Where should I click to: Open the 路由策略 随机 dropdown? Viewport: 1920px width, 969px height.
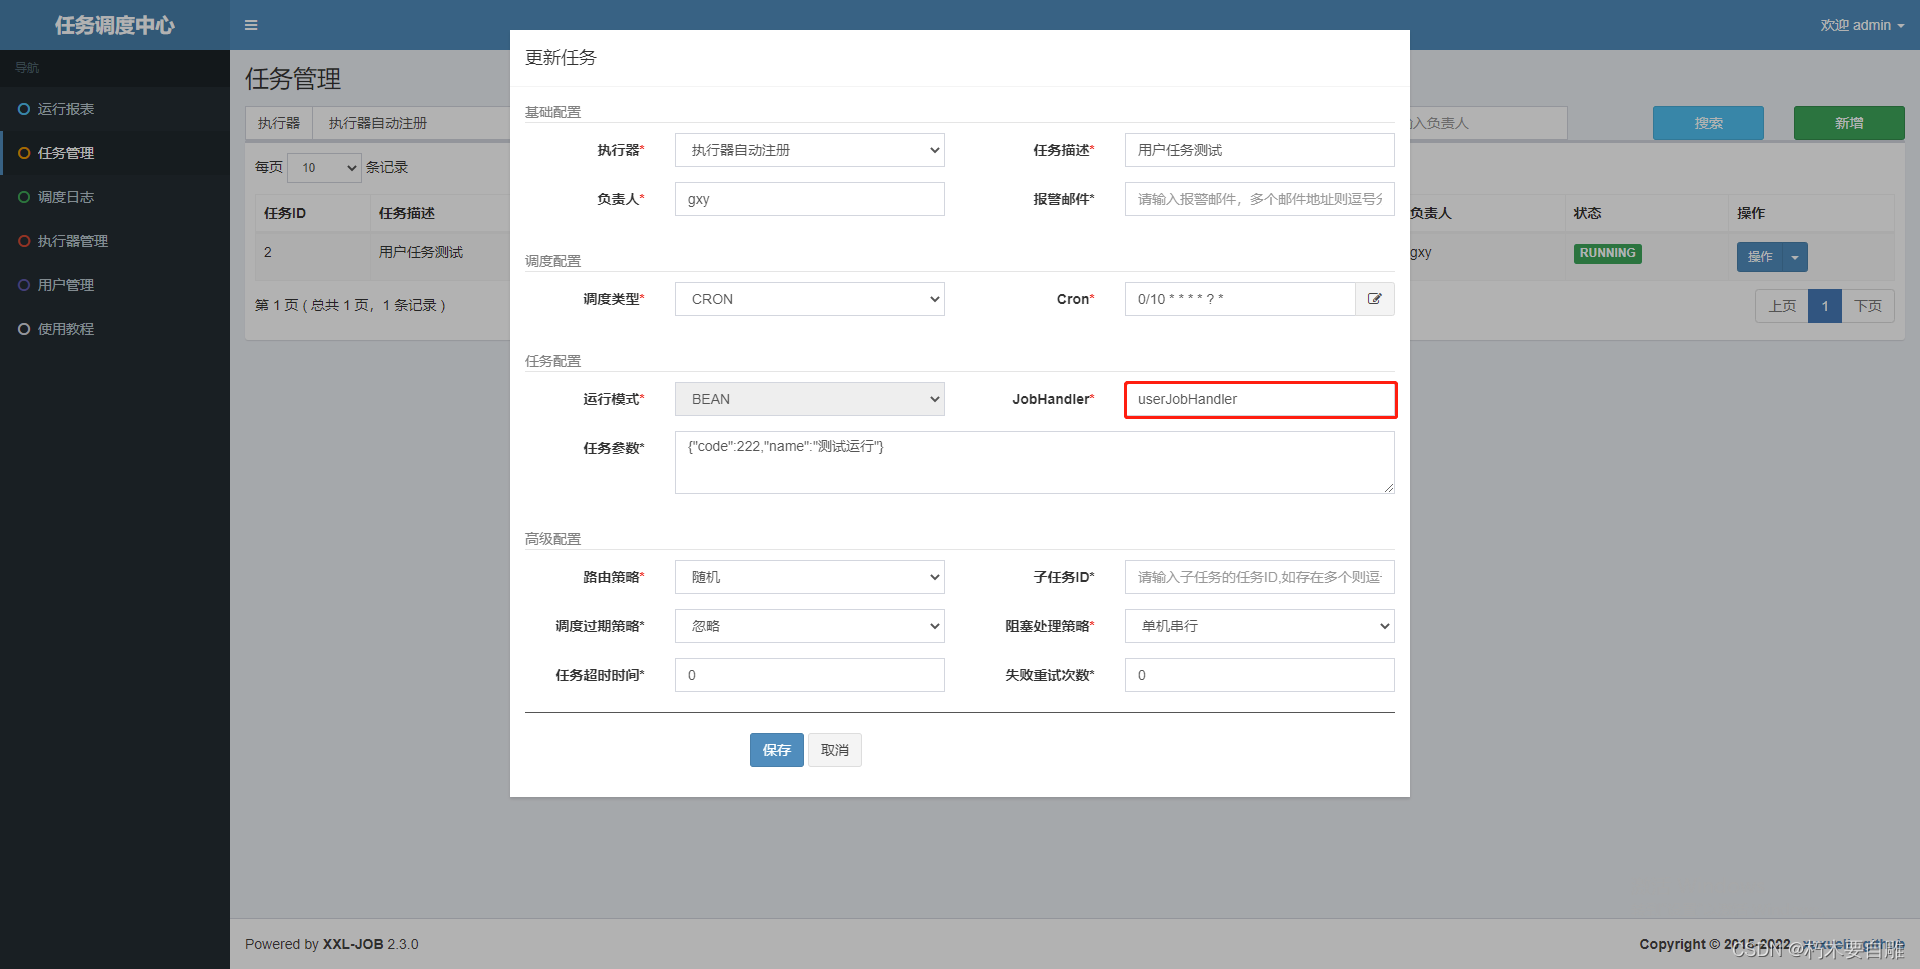click(810, 577)
